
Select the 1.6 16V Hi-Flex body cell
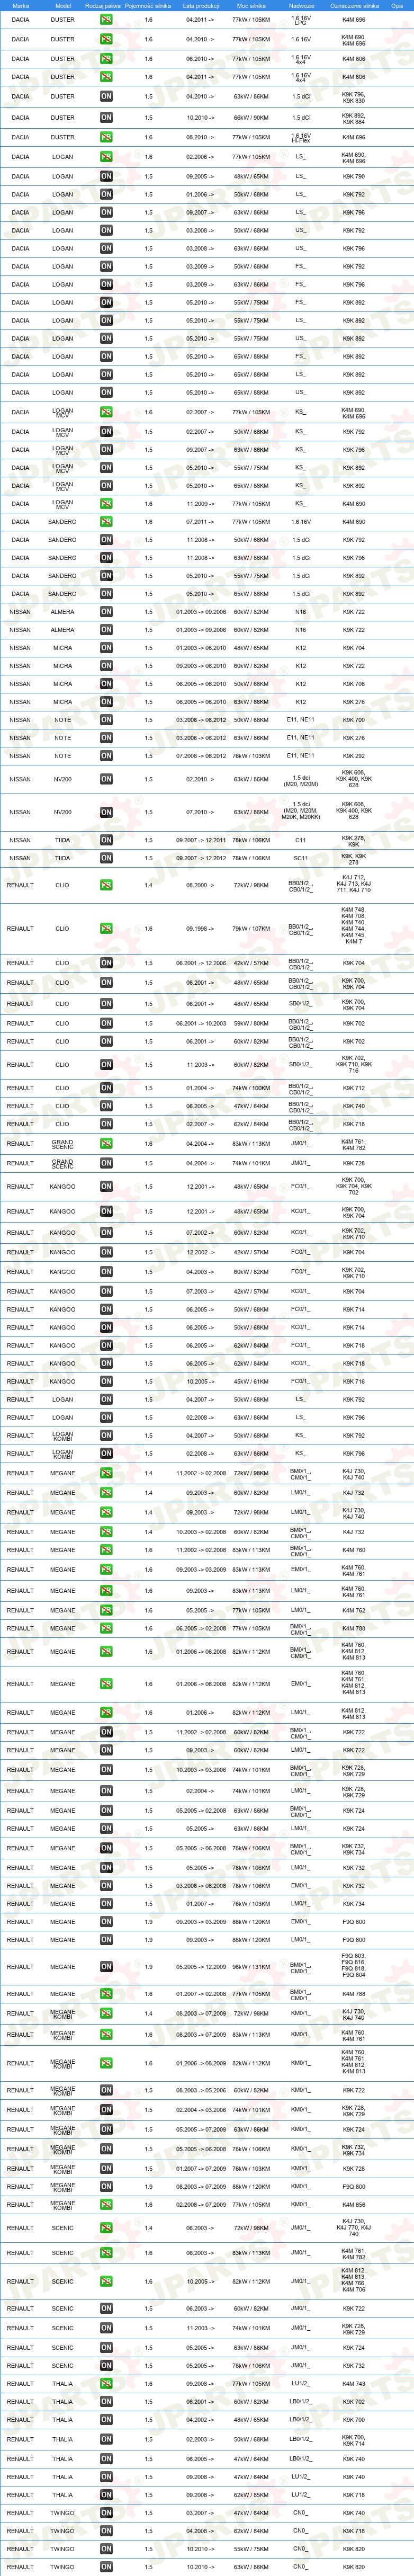point(301,137)
